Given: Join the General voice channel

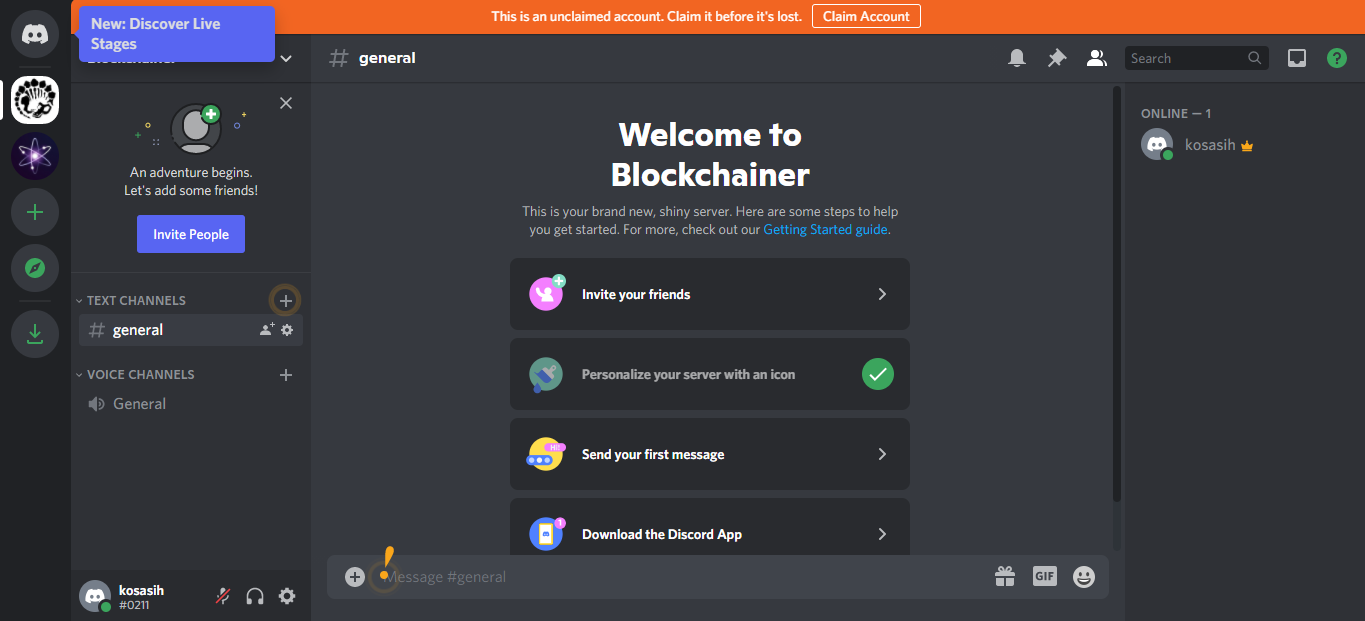Looking at the screenshot, I should (x=191, y=404).
